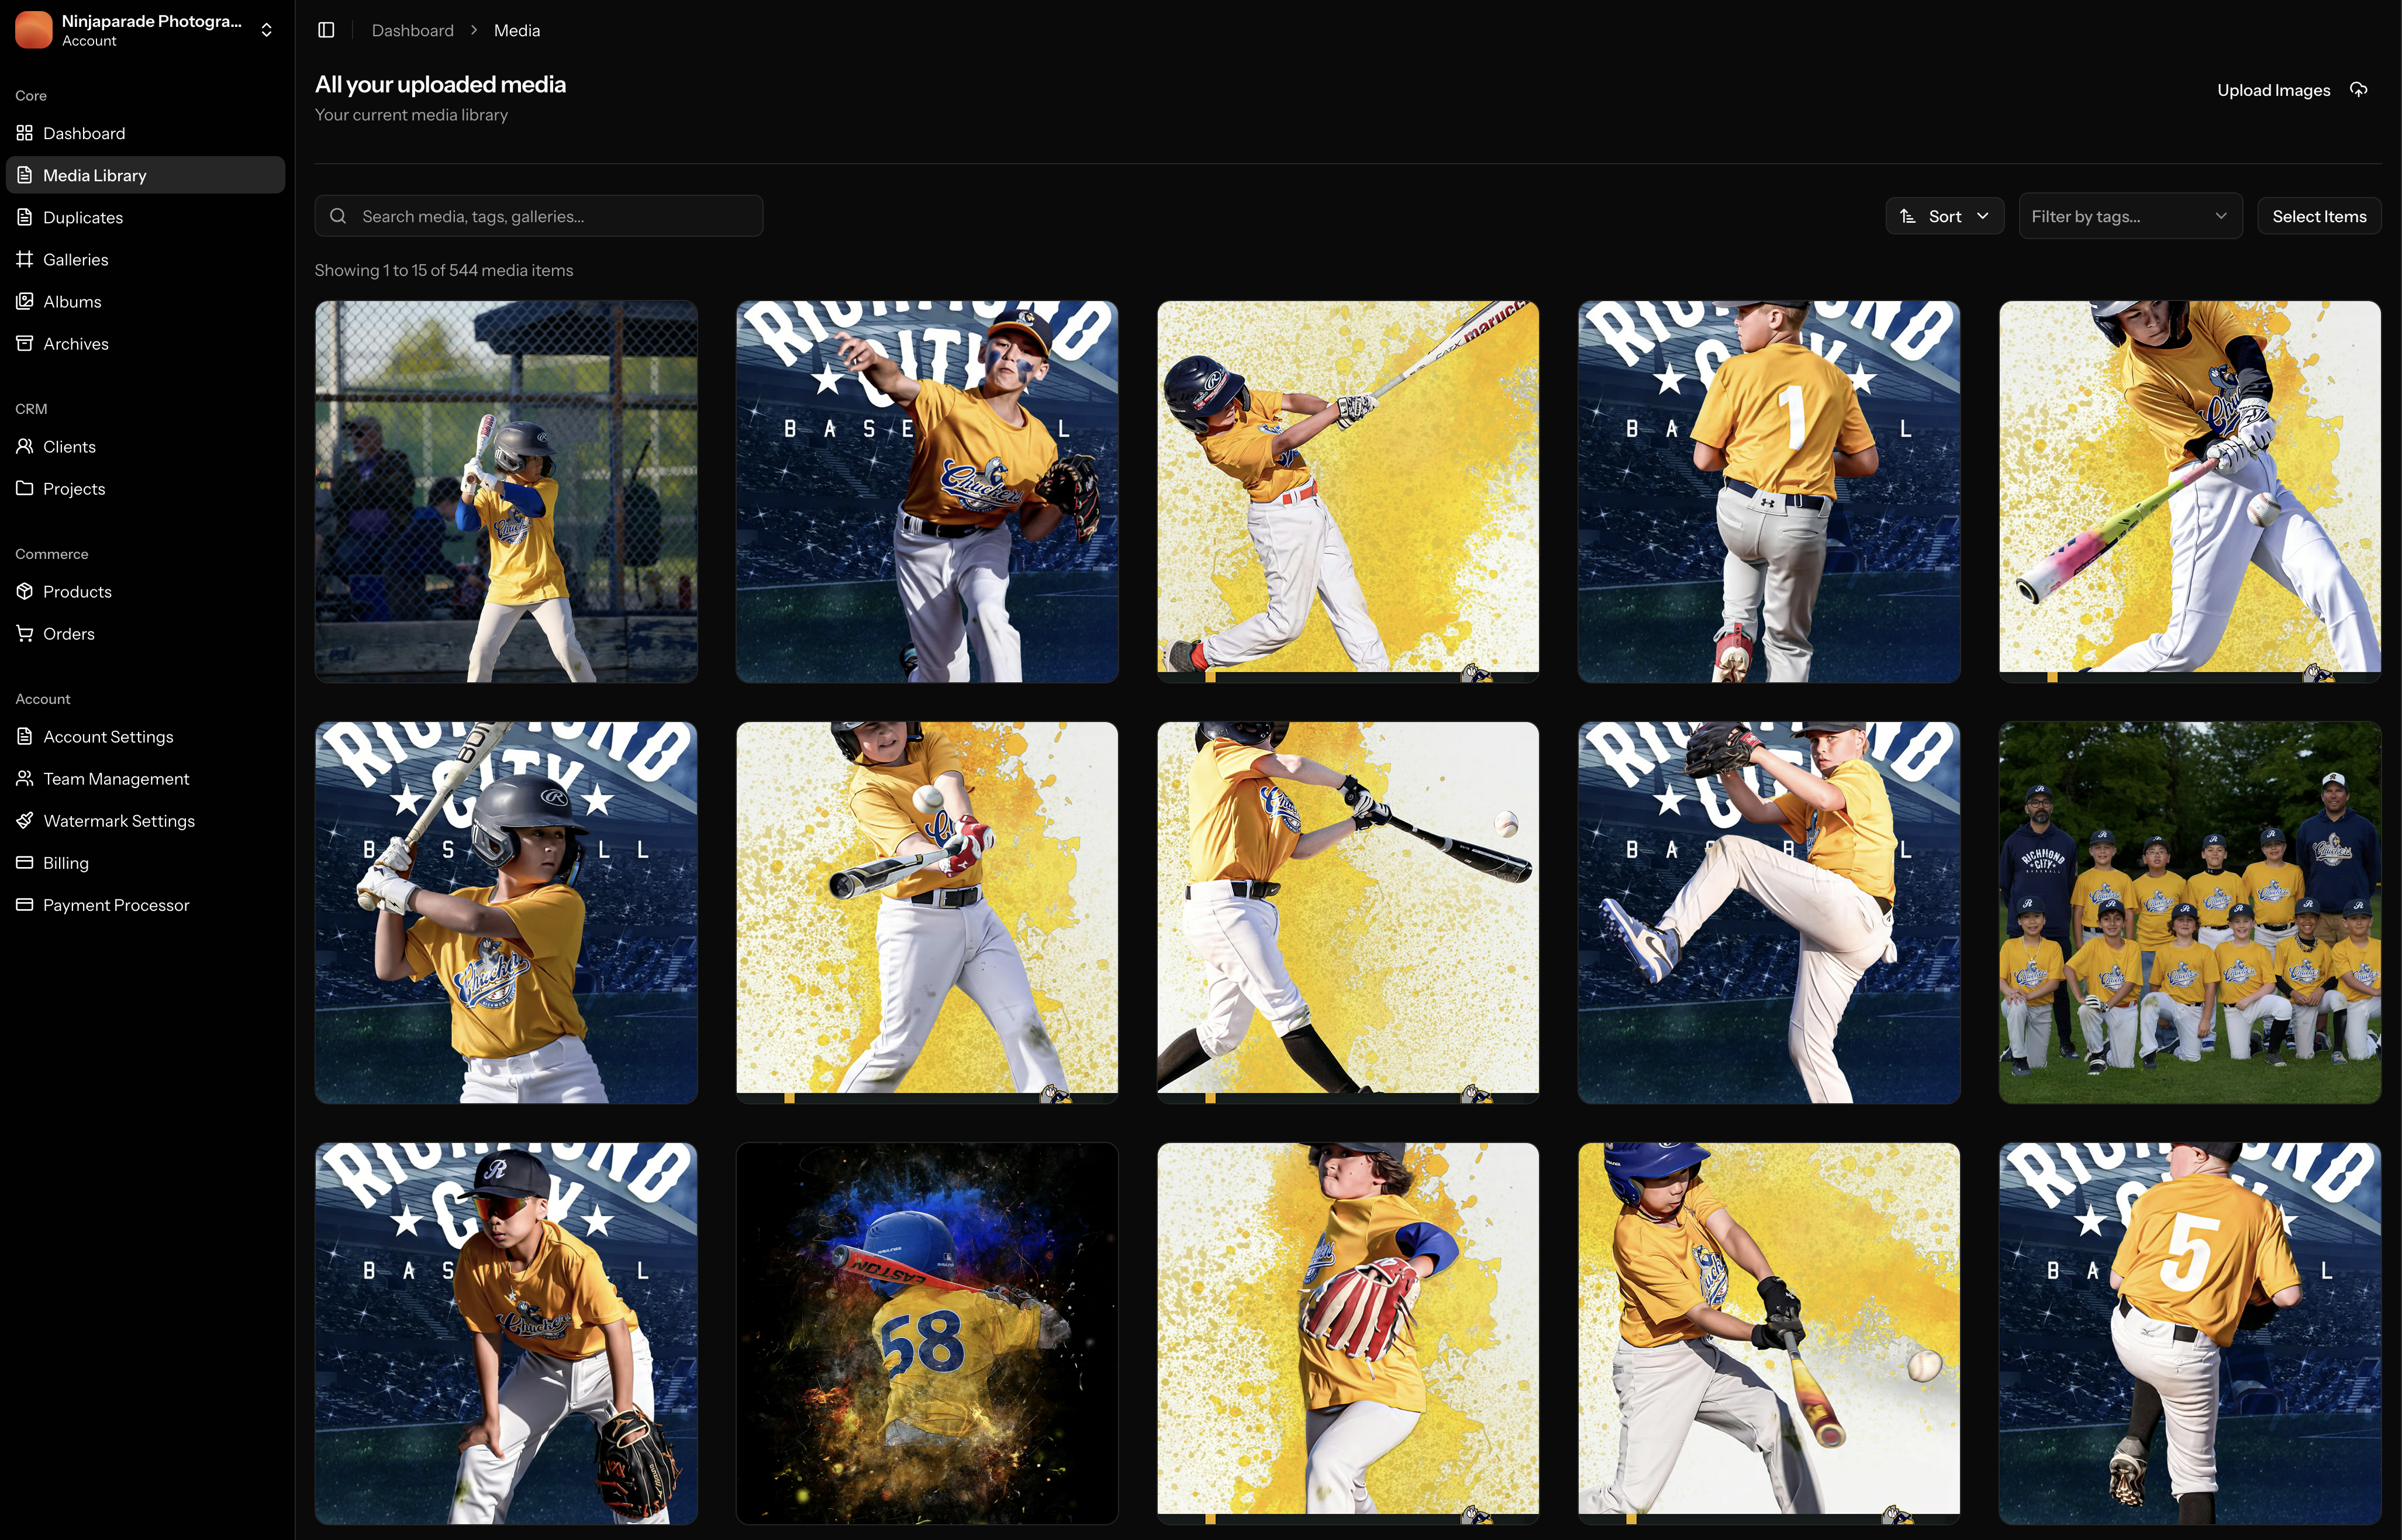Open the team group photo thumbnail
Screen dimensions: 2402x1540
point(2189,912)
